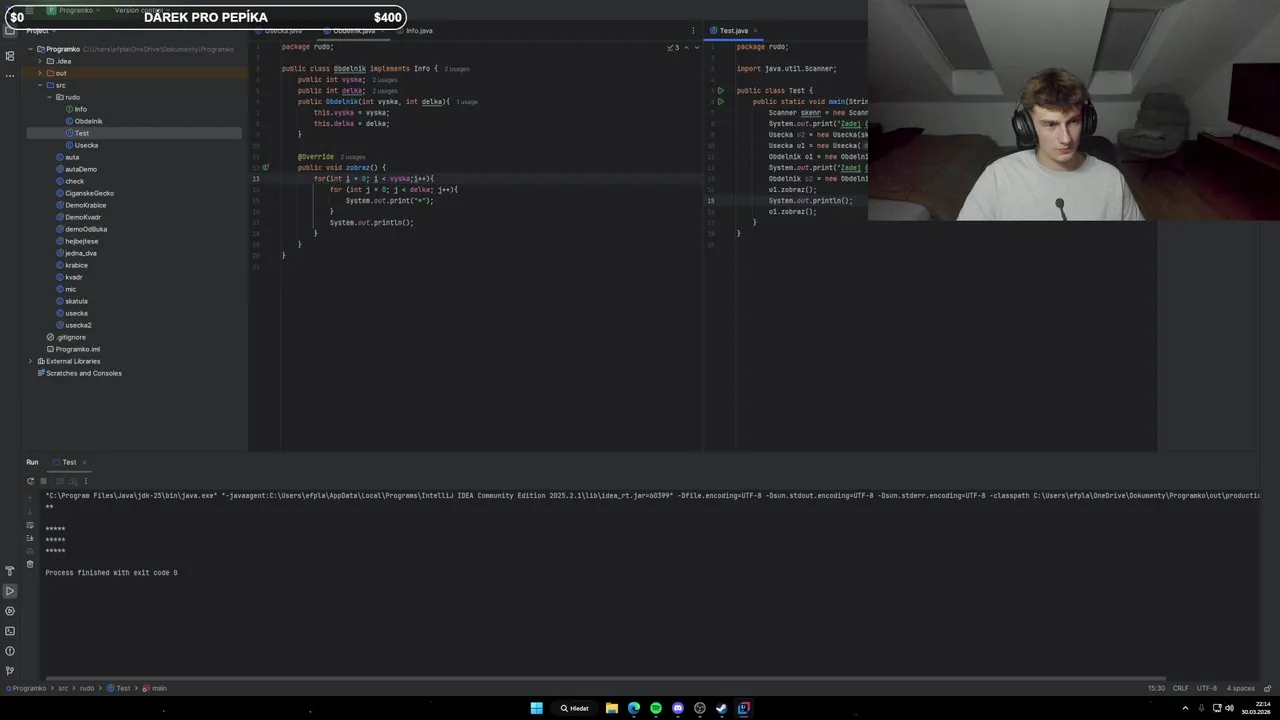This screenshot has height=720, width=1280.
Task: Open Spotify from the taskbar
Action: pos(656,708)
